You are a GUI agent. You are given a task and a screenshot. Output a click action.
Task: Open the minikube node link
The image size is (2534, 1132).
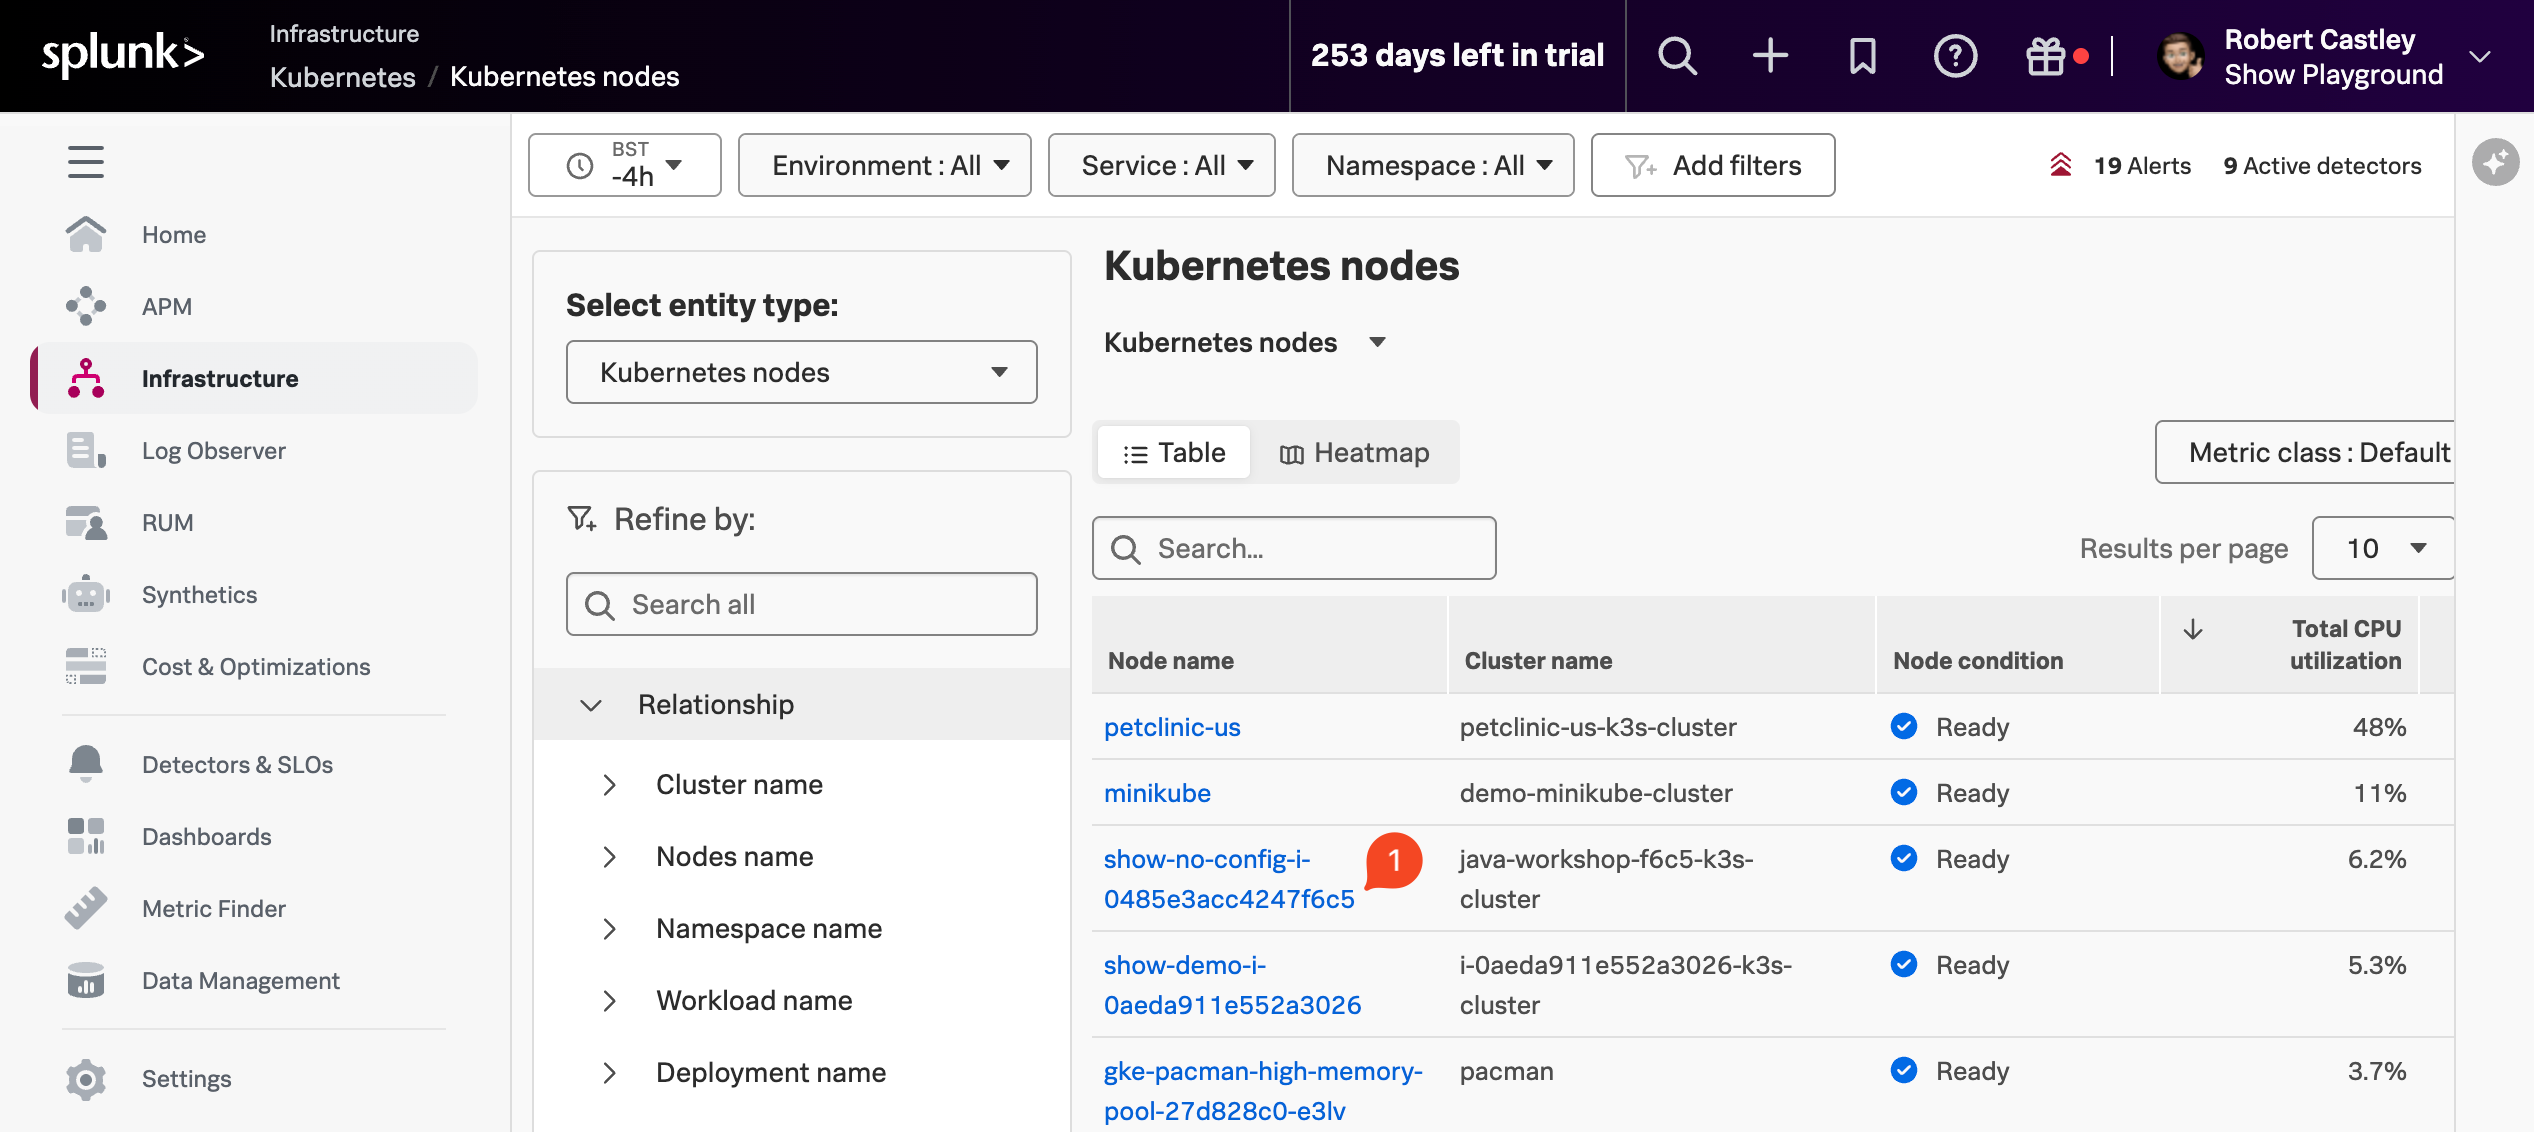click(x=1157, y=793)
